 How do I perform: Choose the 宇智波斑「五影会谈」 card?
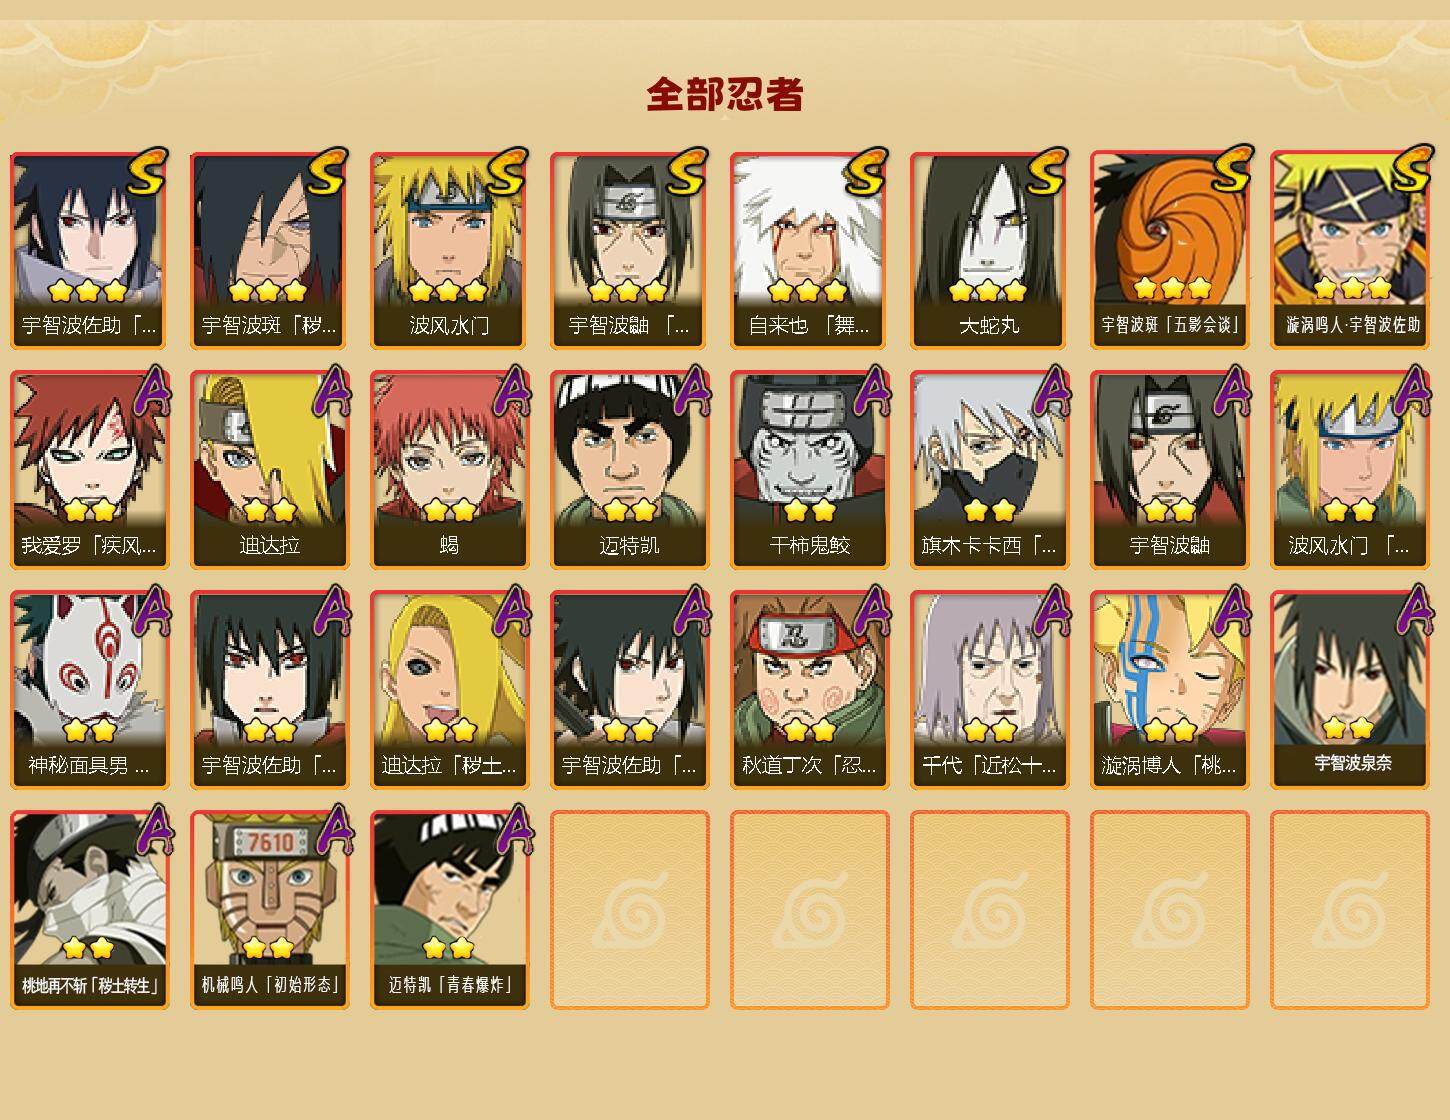(x=1169, y=250)
